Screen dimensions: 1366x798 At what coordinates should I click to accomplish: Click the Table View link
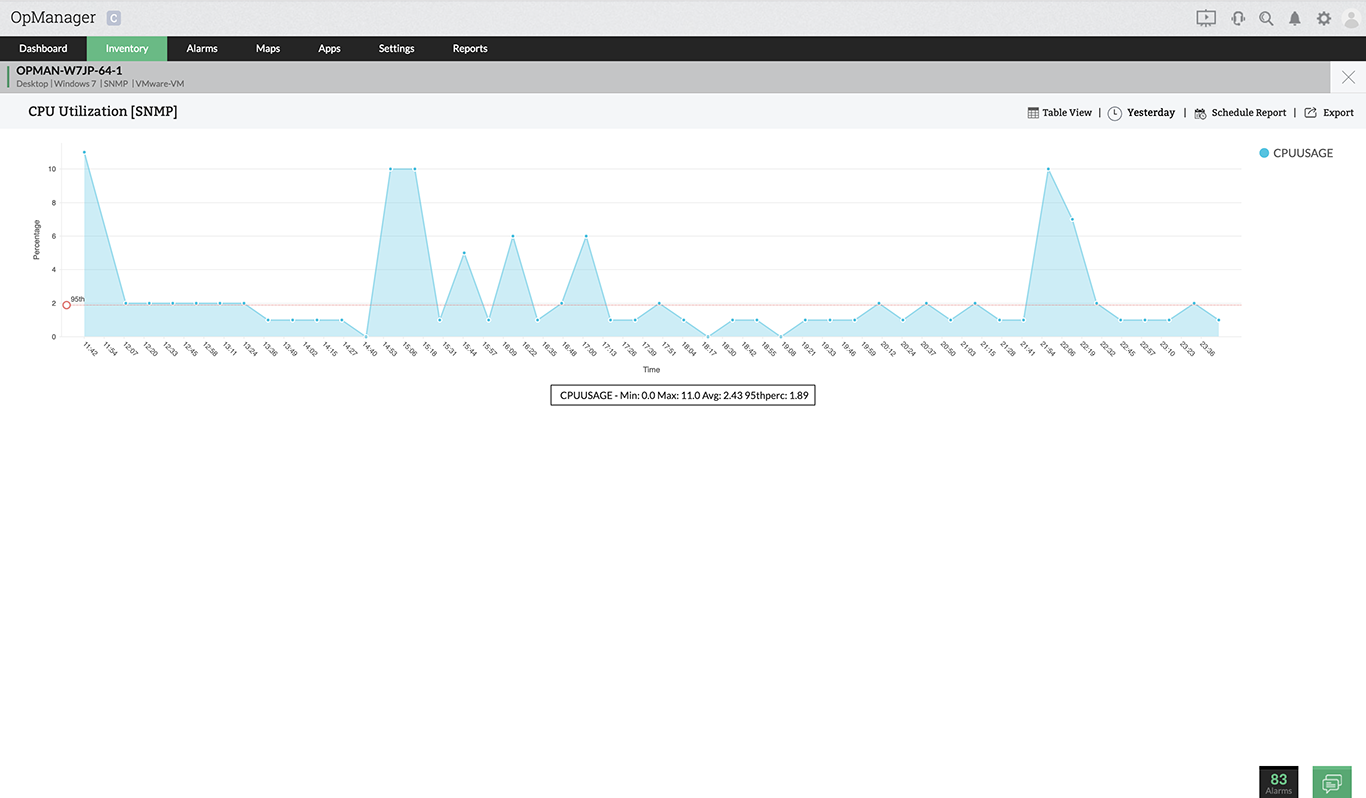[x=1067, y=113]
